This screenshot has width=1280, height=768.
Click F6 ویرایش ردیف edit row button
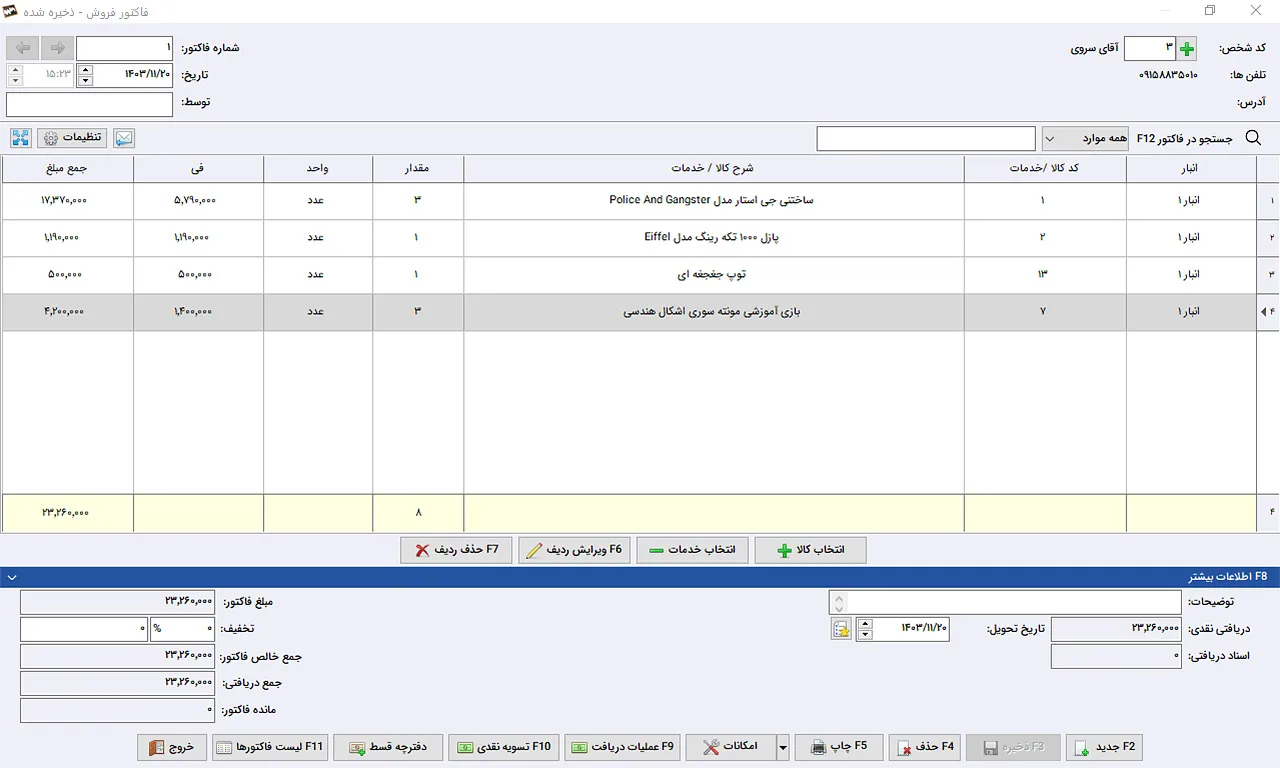pos(574,550)
